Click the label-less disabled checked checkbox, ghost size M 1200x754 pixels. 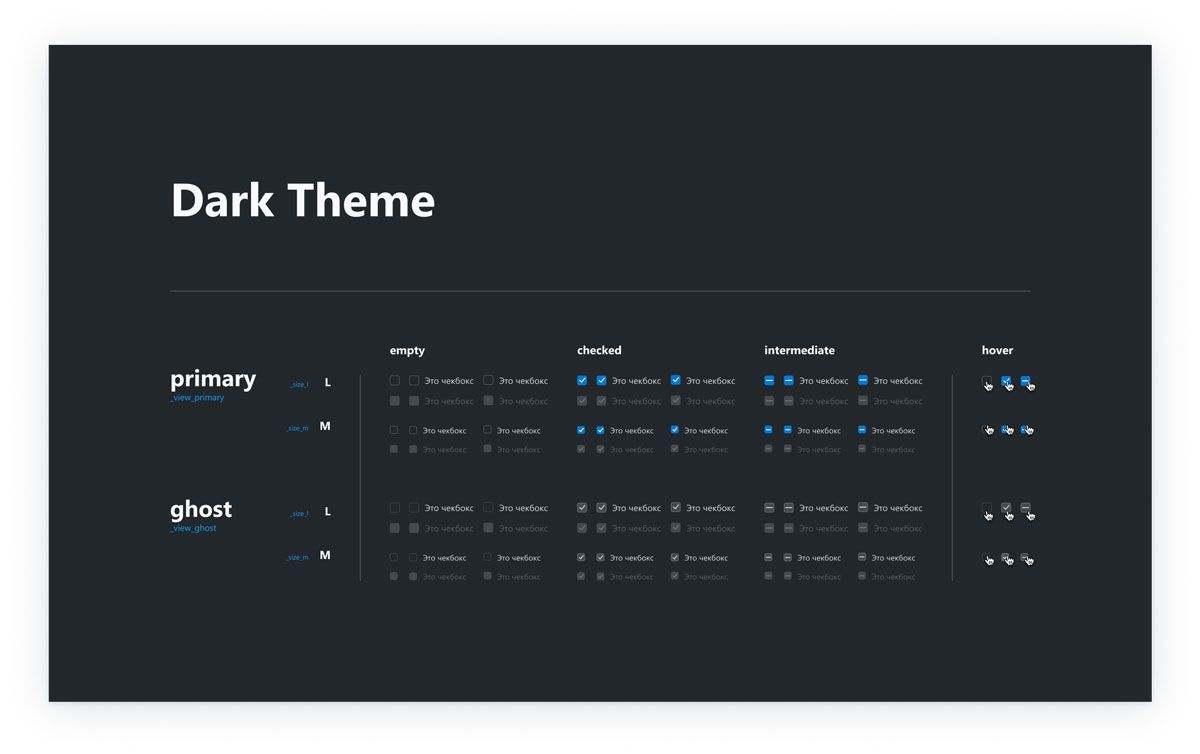581,576
